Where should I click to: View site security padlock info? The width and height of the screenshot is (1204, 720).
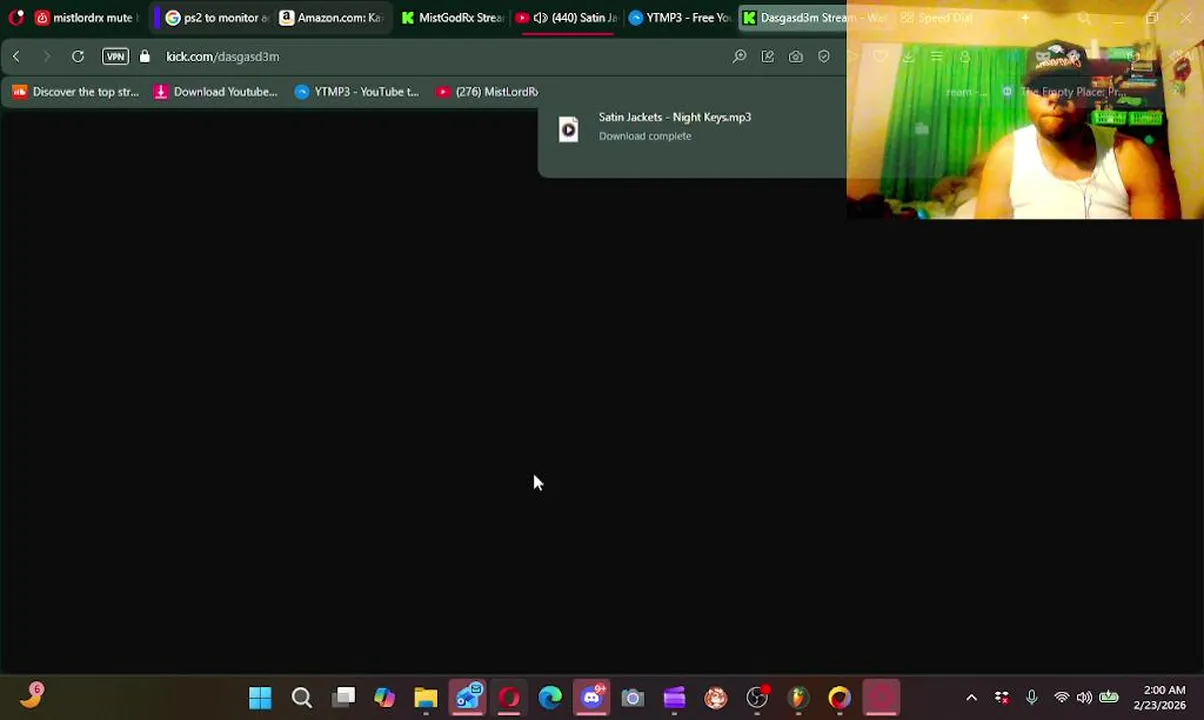tap(145, 57)
